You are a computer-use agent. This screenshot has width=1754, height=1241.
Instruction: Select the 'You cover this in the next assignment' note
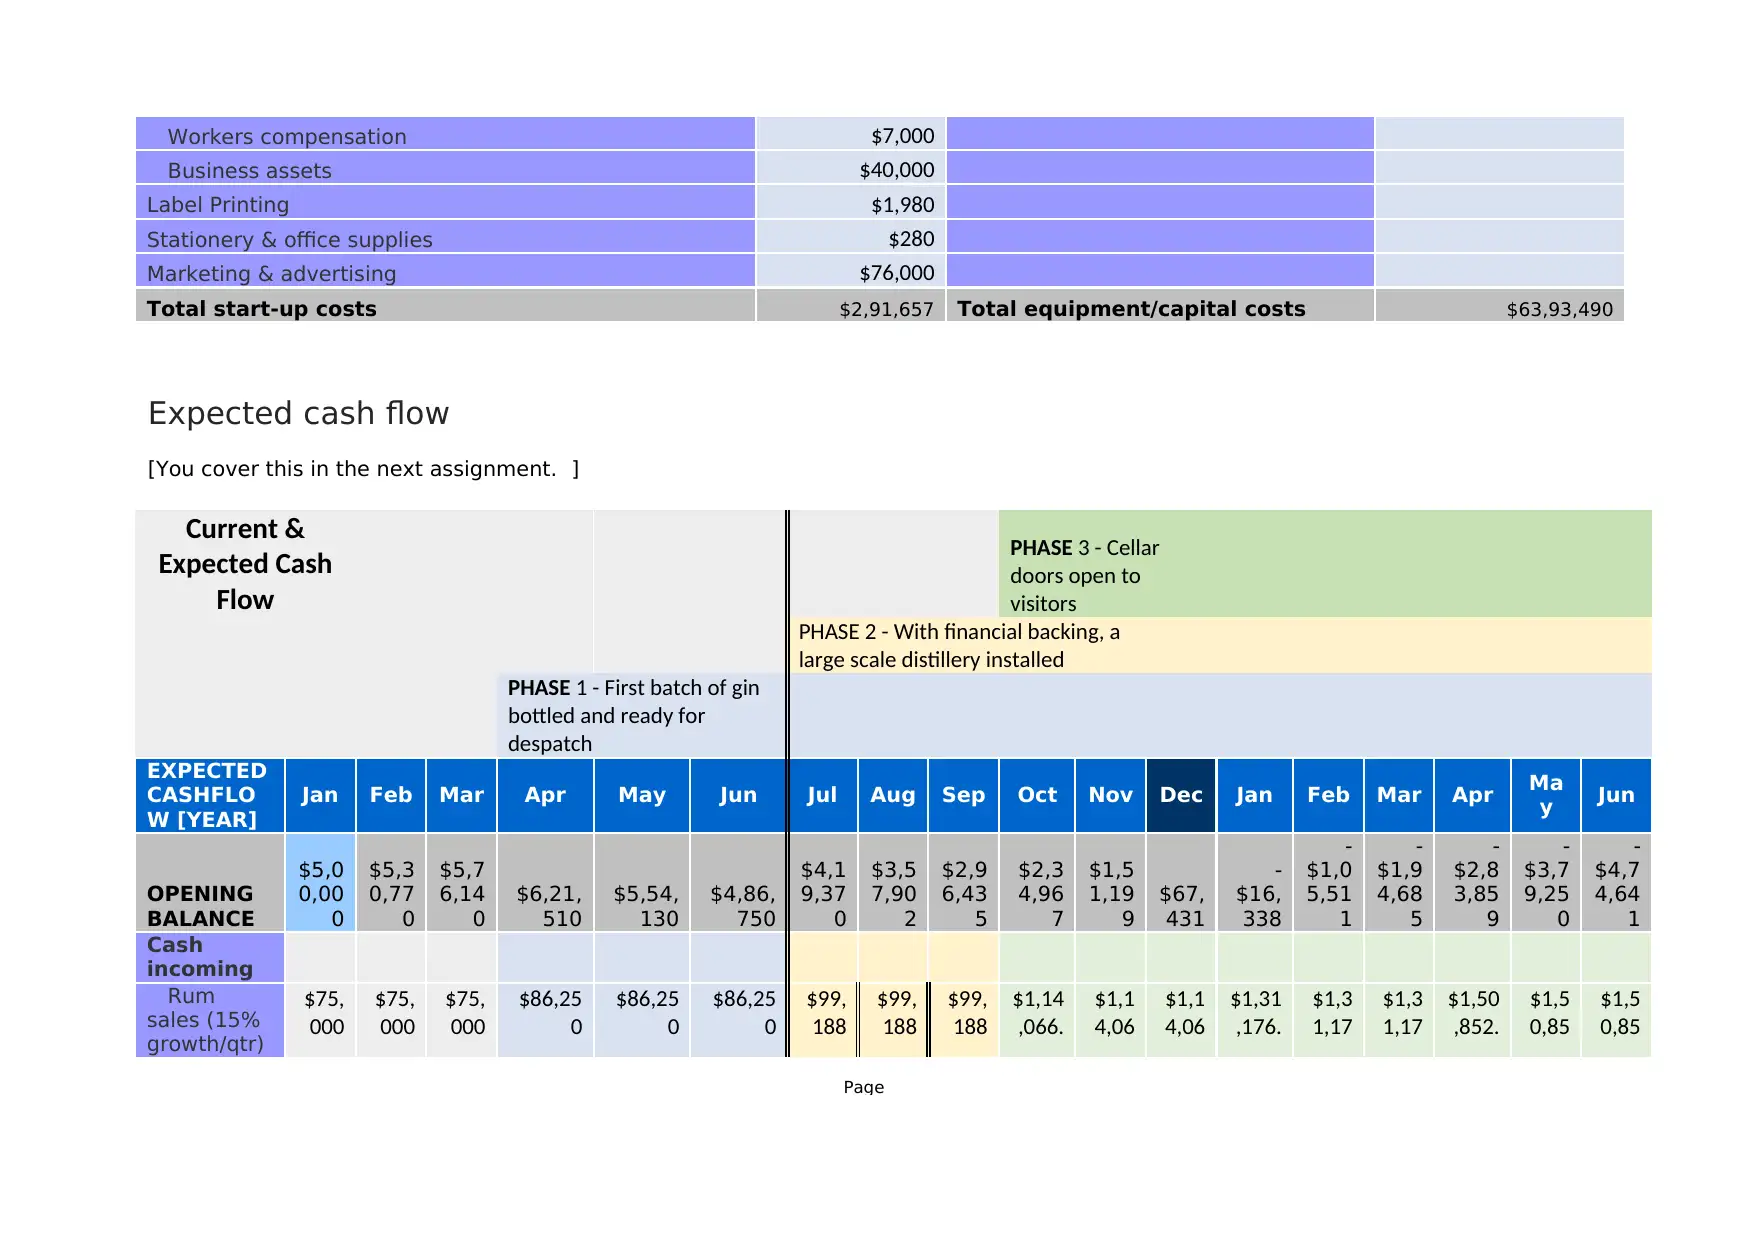(x=363, y=469)
